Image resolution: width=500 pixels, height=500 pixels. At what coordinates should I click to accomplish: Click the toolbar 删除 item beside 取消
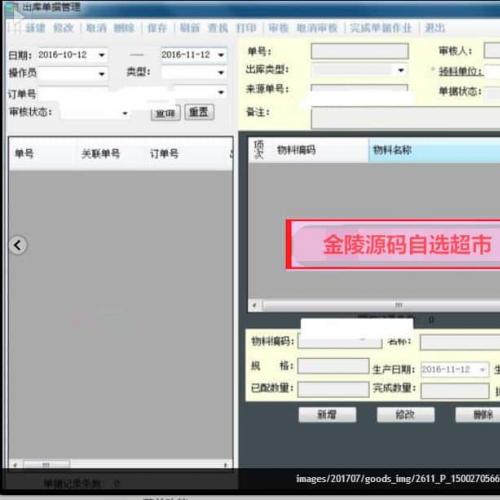124,28
